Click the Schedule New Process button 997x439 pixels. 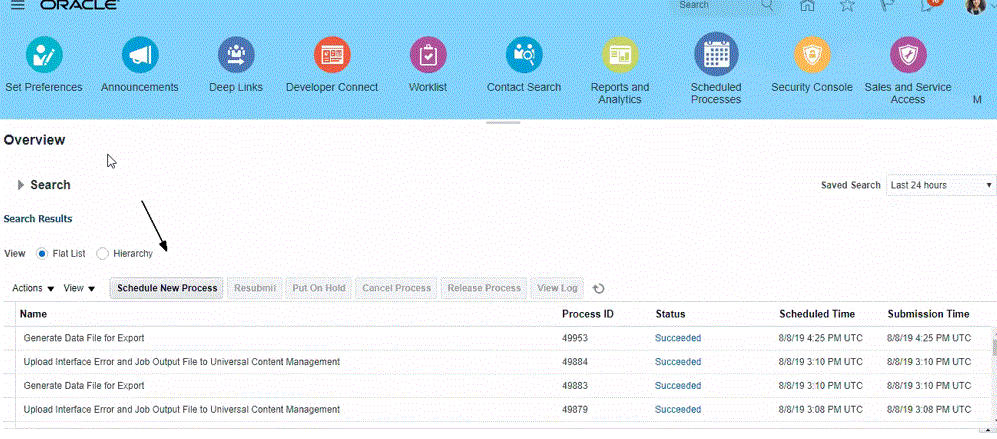(x=167, y=288)
